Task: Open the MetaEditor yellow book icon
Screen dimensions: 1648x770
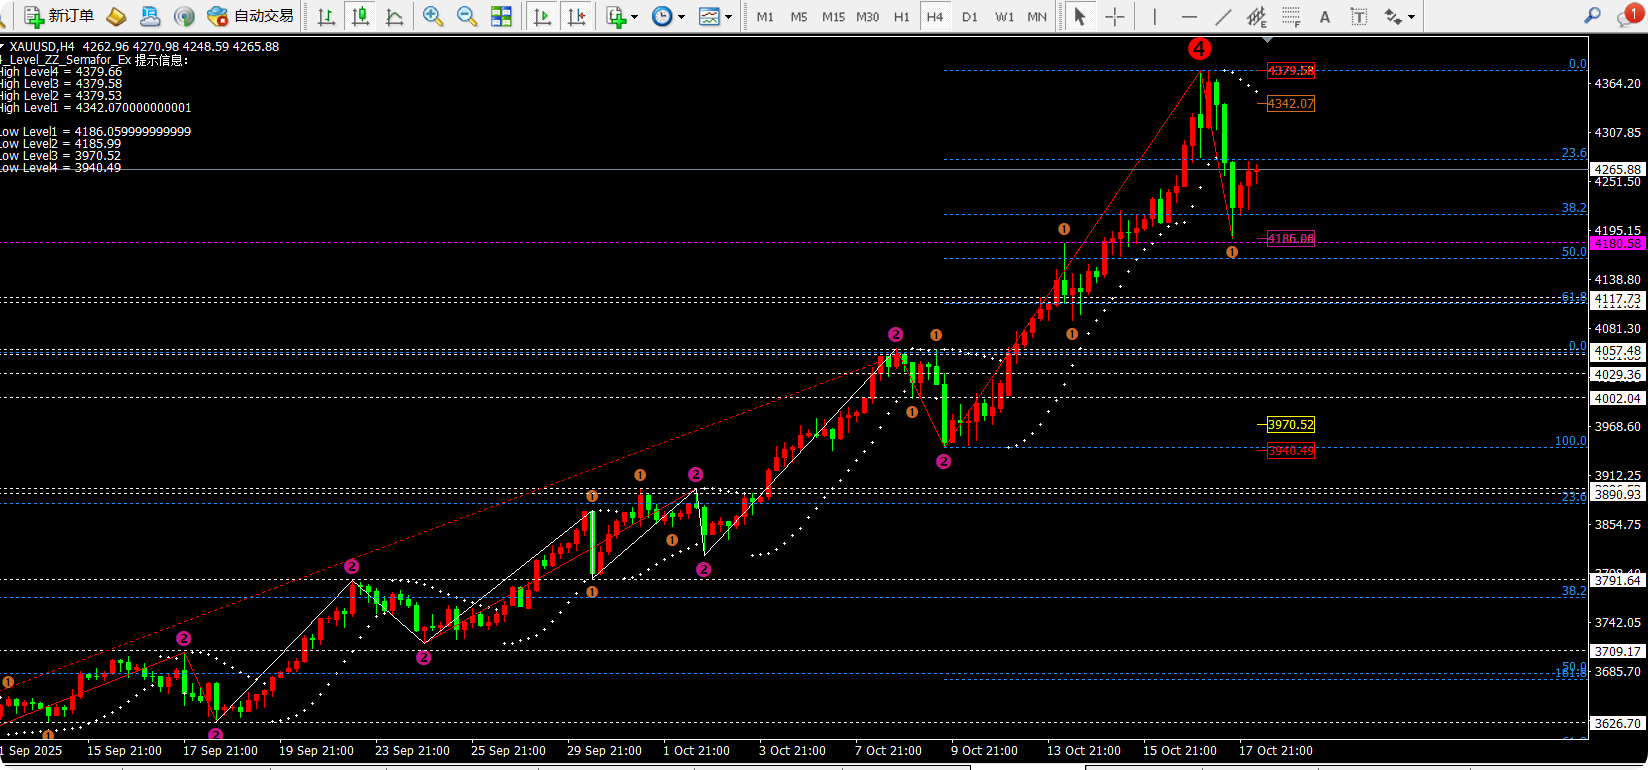Action: [x=116, y=16]
